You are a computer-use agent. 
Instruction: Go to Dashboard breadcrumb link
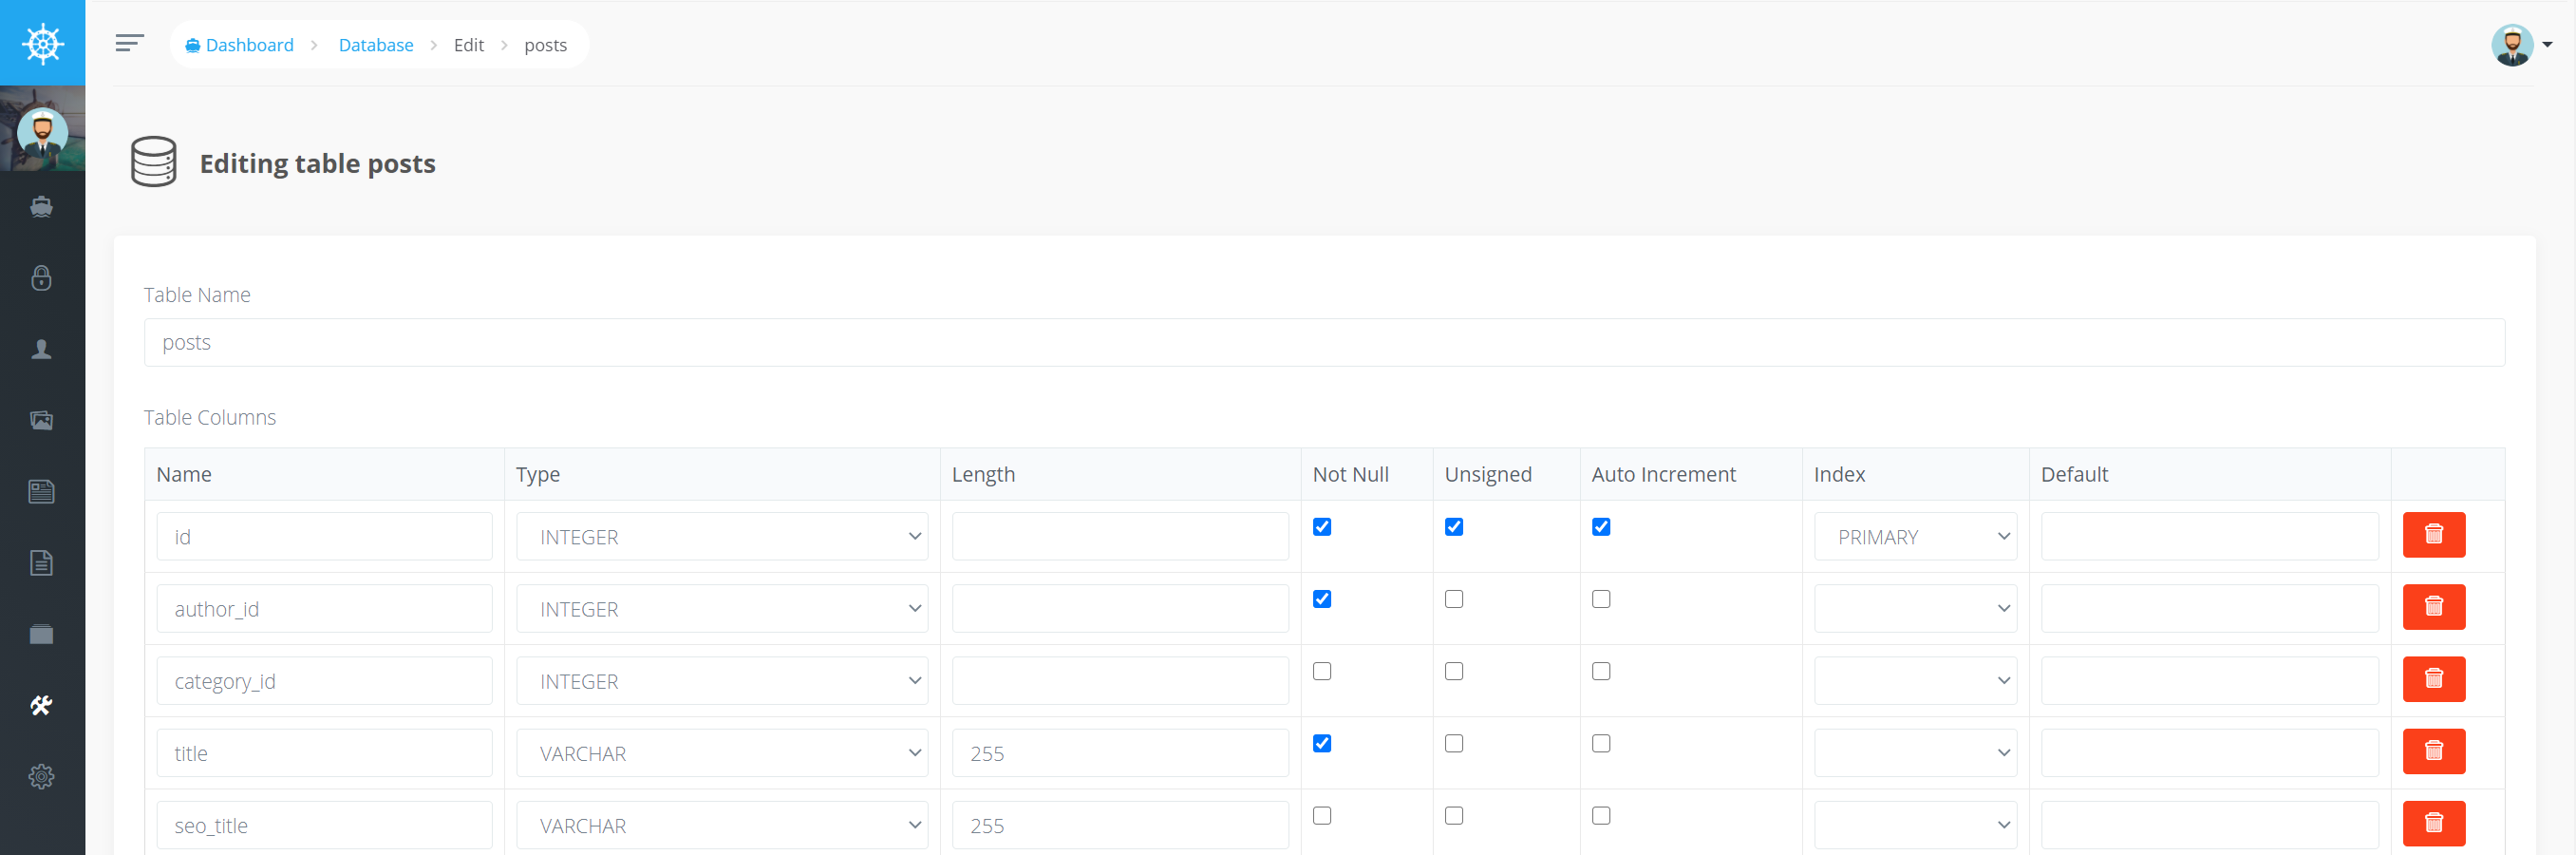[x=240, y=45]
